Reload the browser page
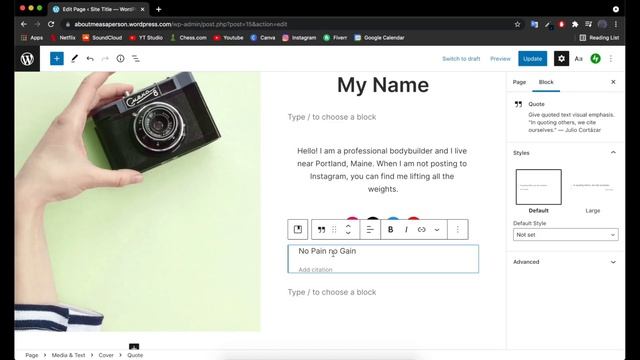640x360 pixels. tap(51, 24)
